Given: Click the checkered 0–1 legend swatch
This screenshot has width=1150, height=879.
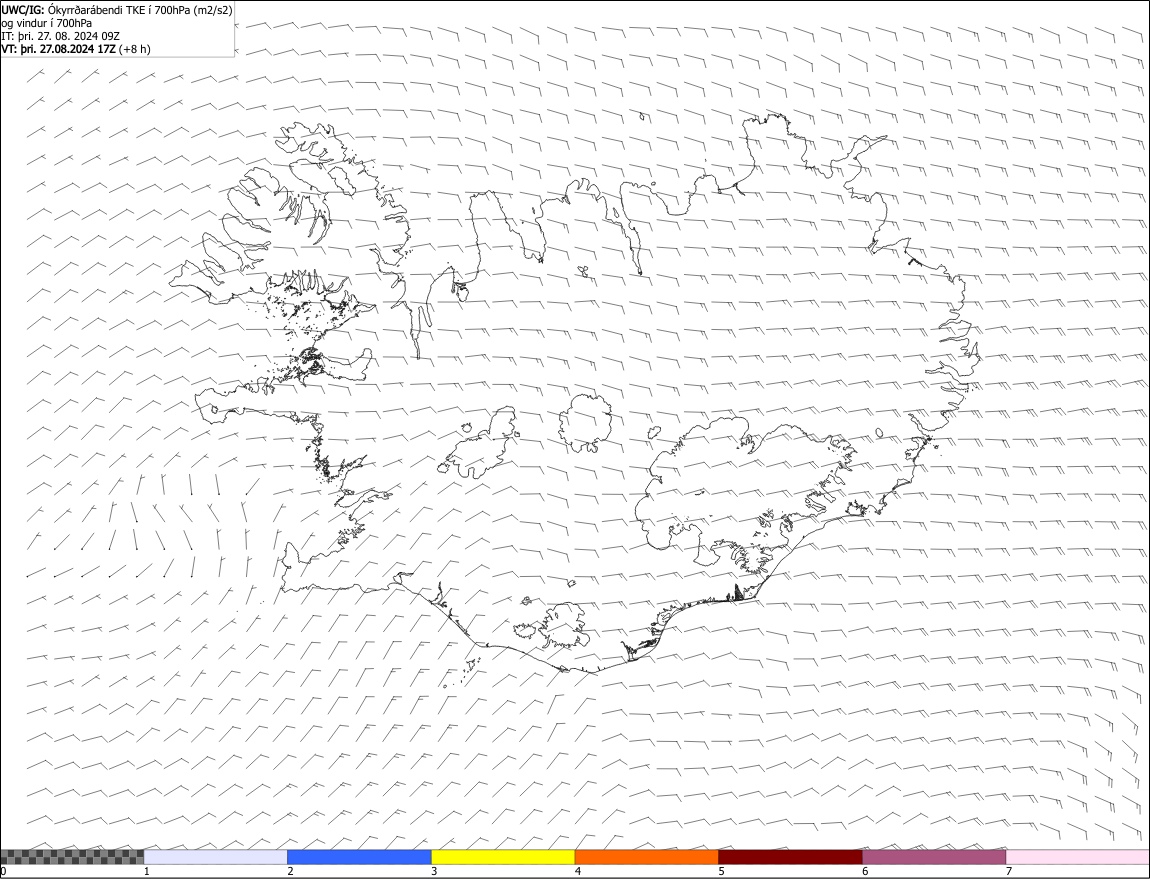Looking at the screenshot, I should (72, 856).
